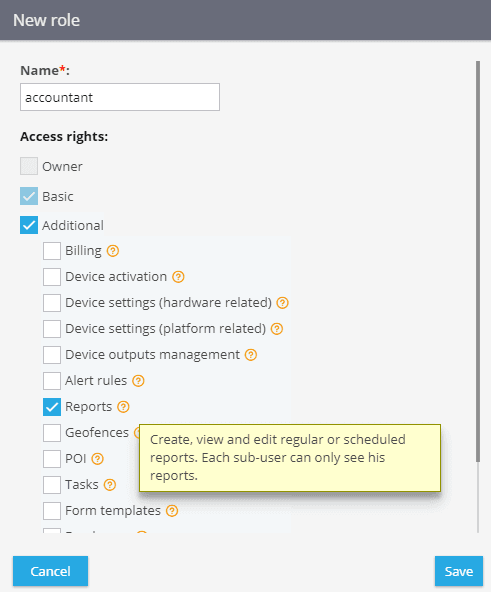491x592 pixels.
Task: Cancel creating the role
Action: (50, 571)
